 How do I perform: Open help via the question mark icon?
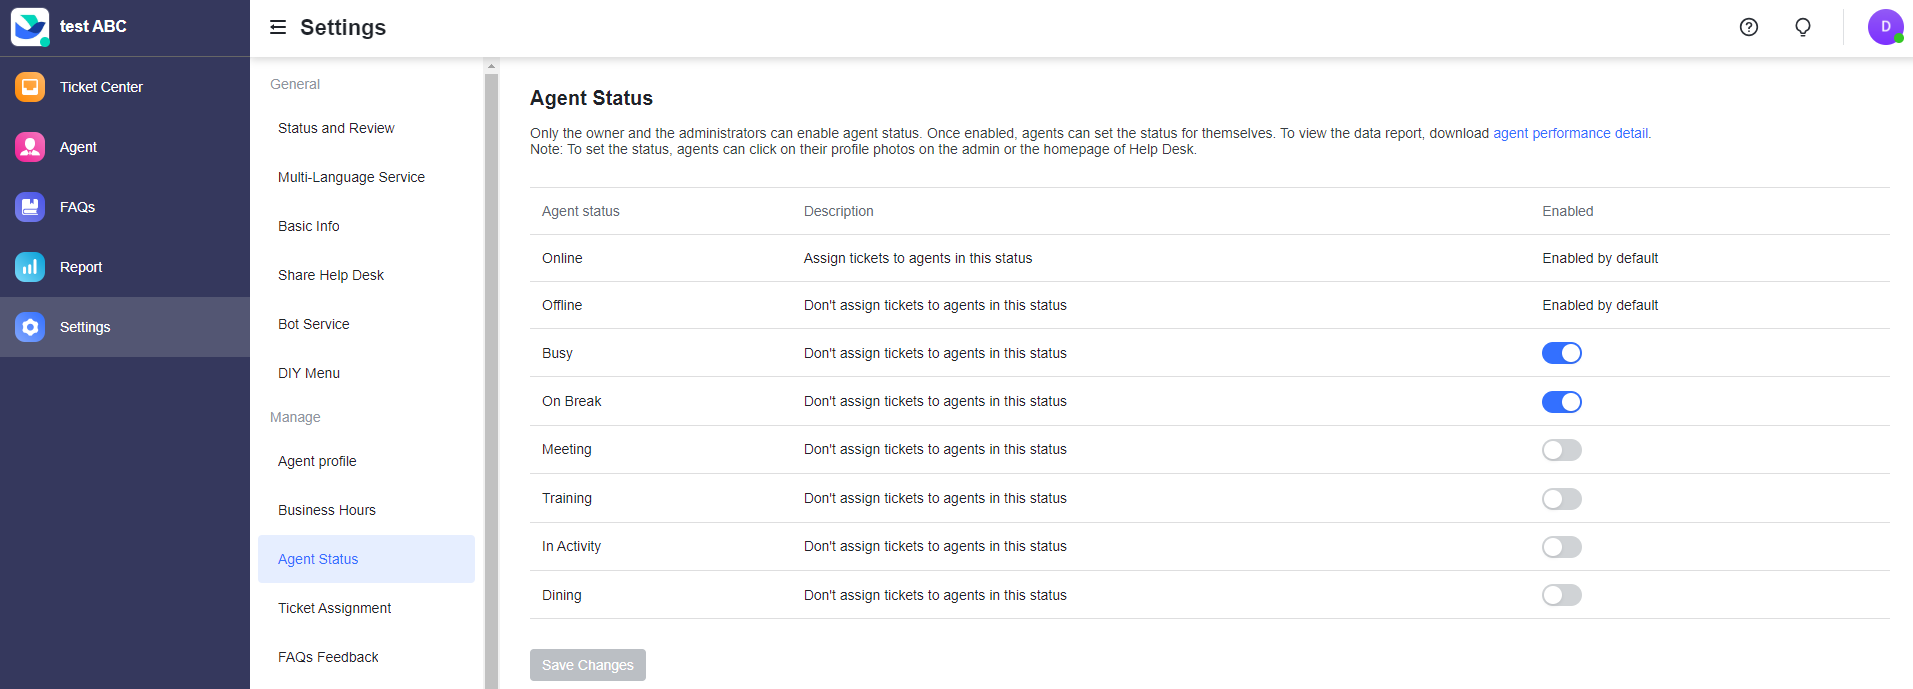coord(1748,27)
